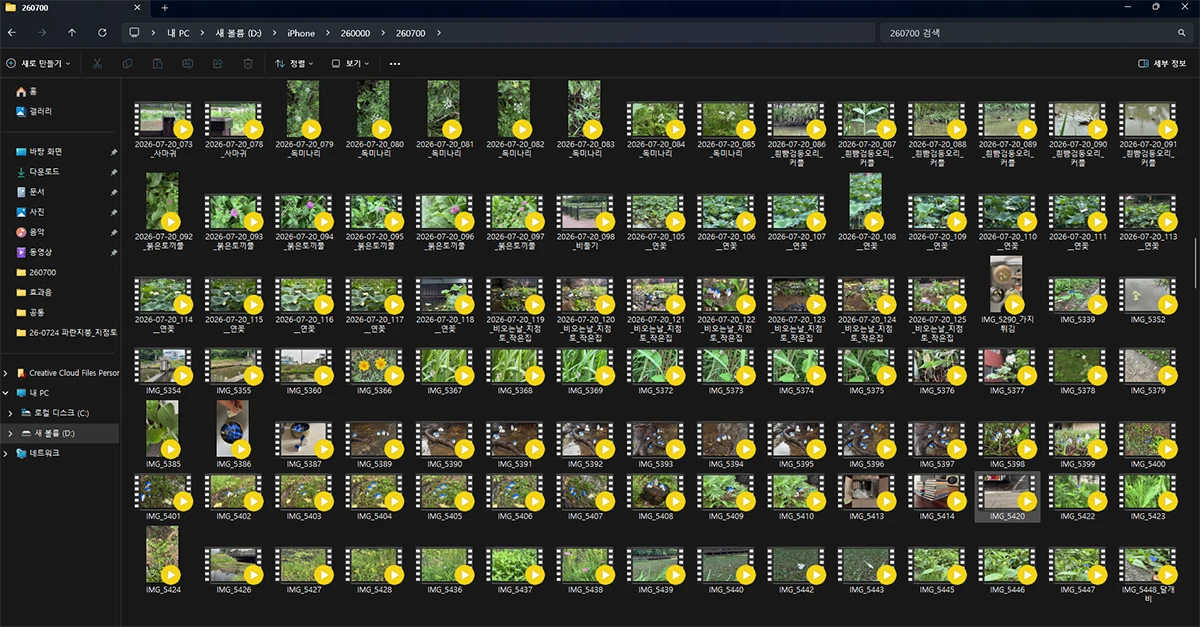
Task: Open a new tab with plus button
Action: (165, 8)
